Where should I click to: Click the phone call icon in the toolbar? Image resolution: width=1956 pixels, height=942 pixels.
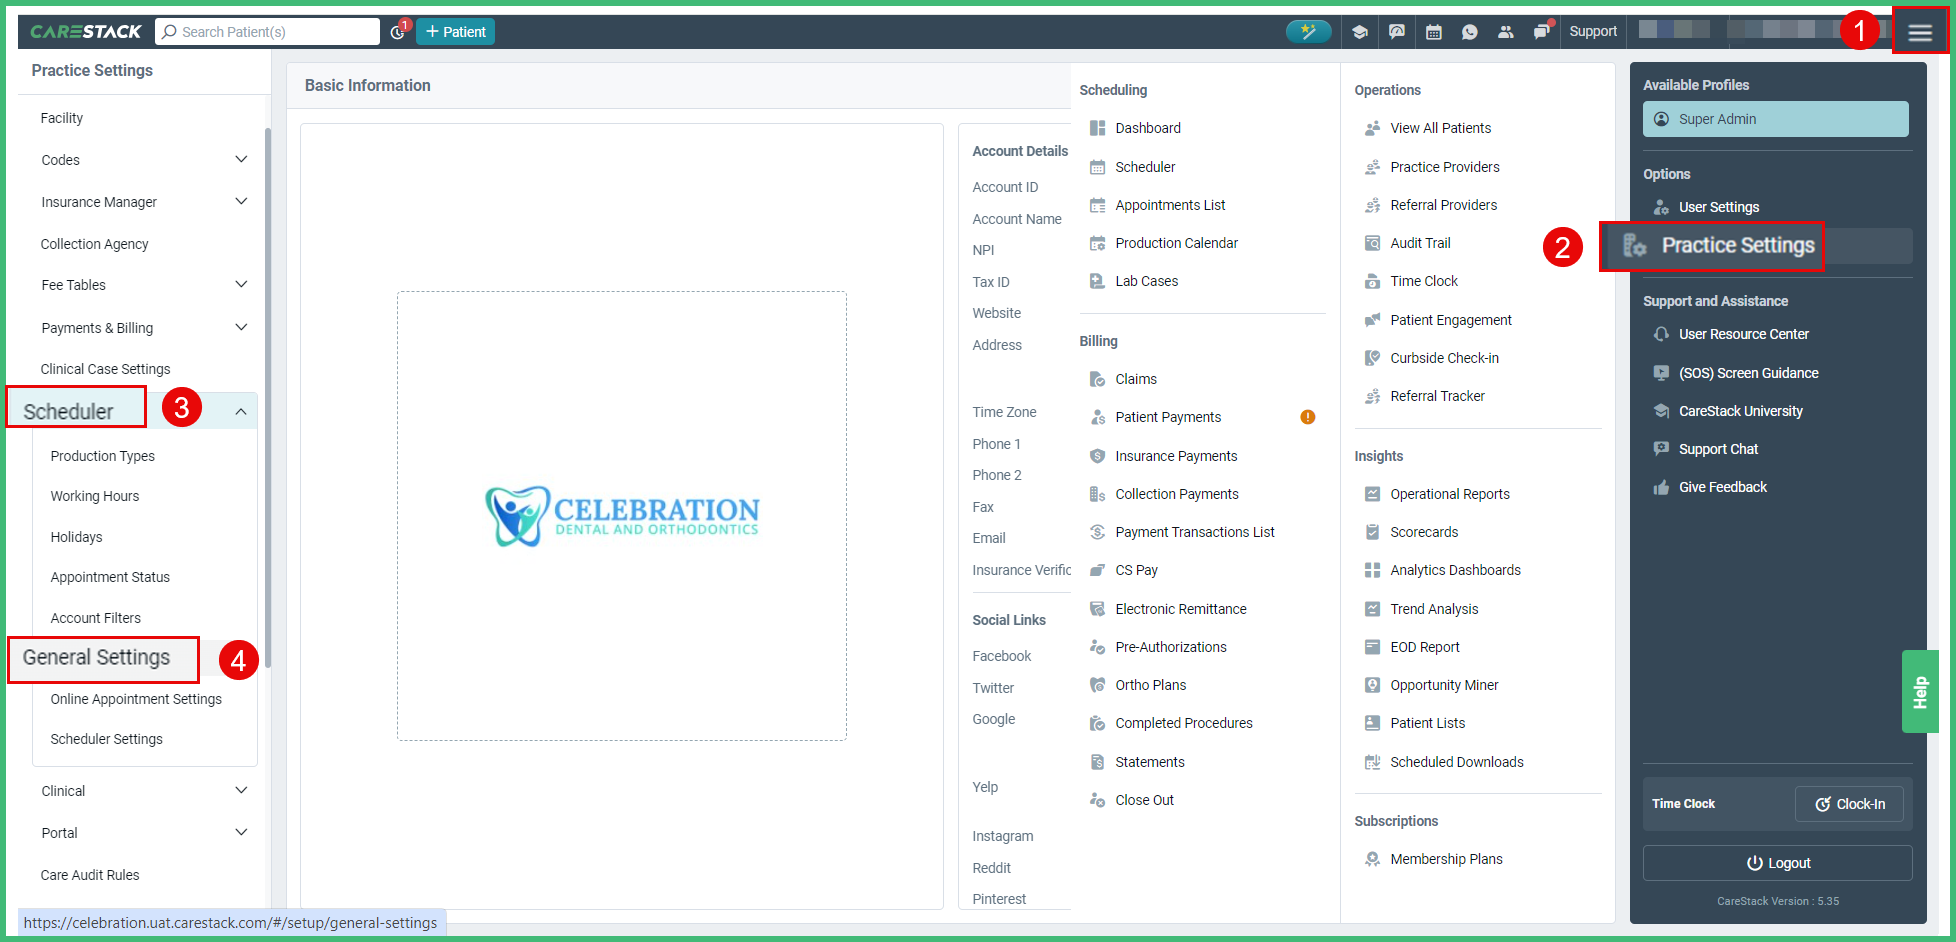point(1470,31)
